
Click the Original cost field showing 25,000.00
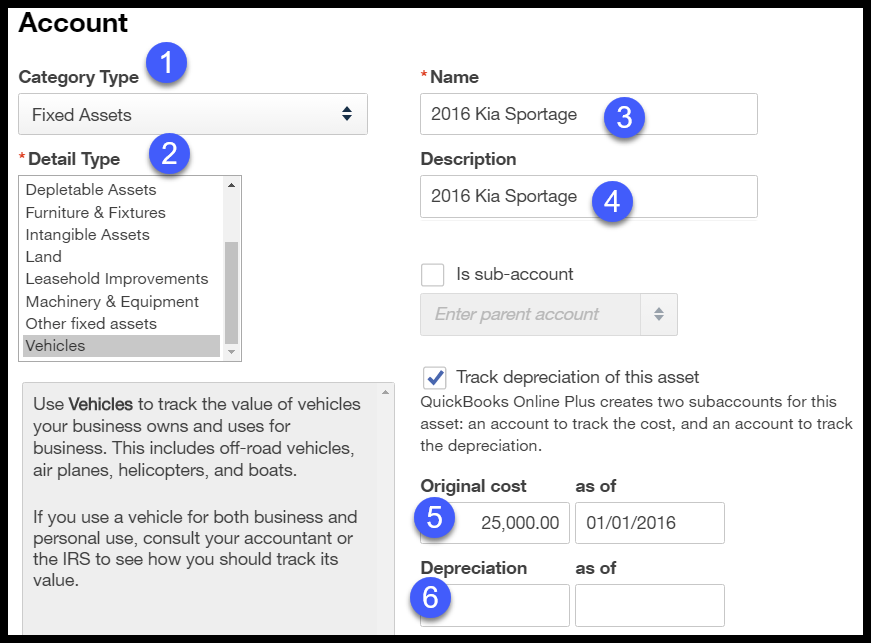(x=495, y=523)
